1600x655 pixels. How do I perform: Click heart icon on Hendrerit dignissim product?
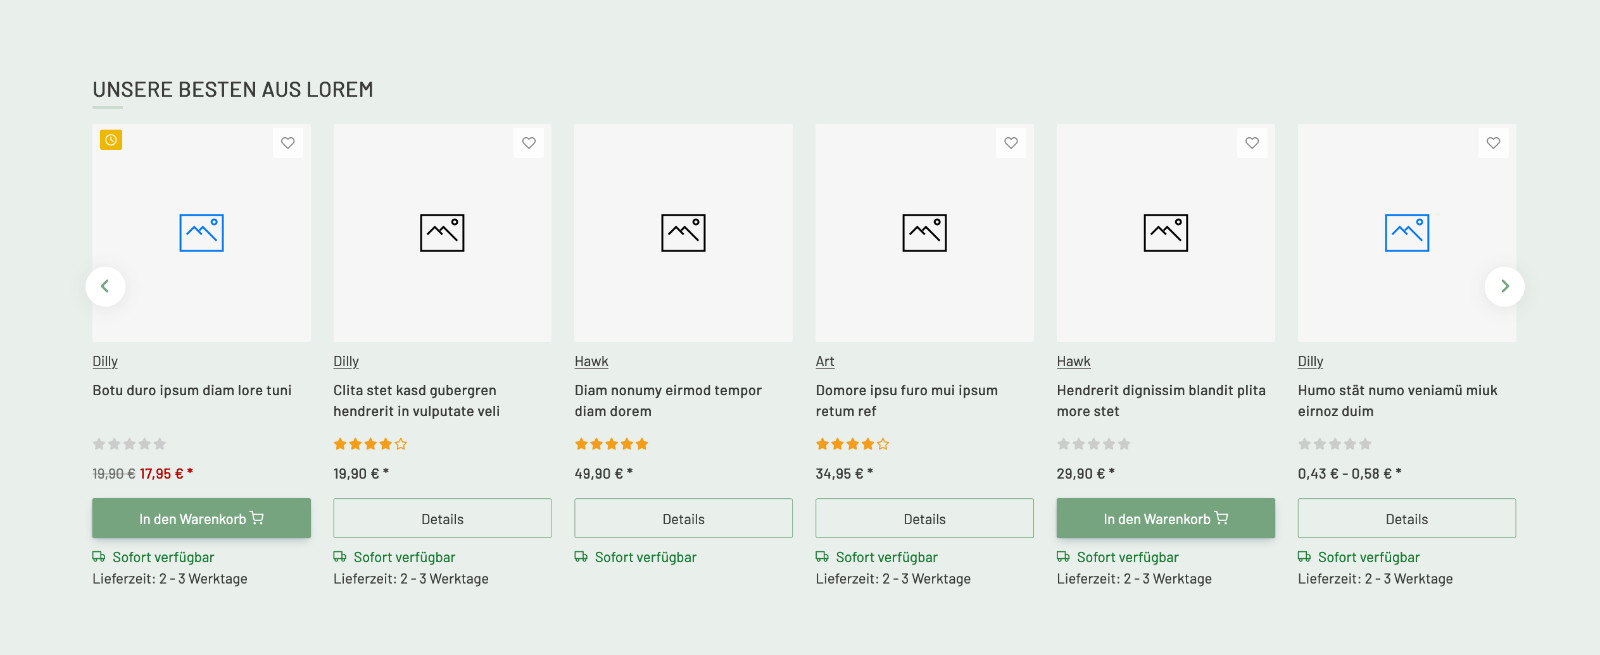[x=1252, y=143]
